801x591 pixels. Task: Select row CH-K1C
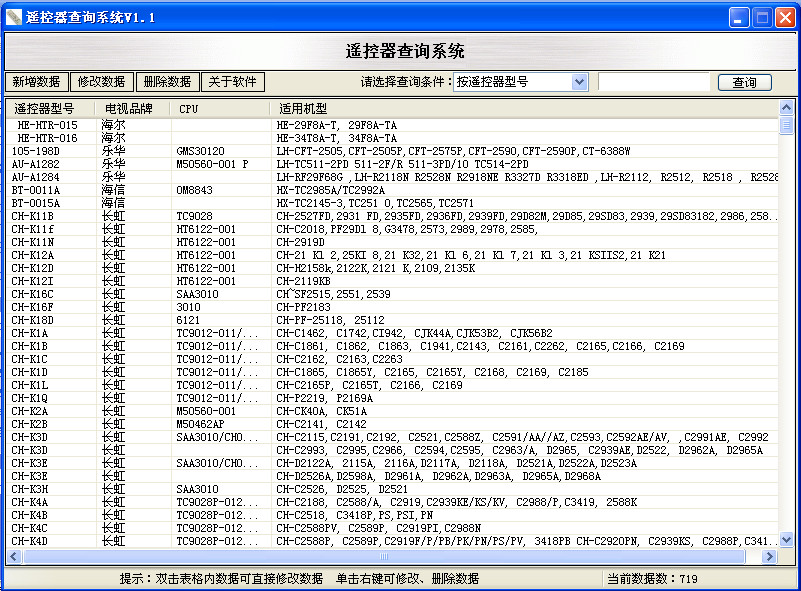(392, 360)
